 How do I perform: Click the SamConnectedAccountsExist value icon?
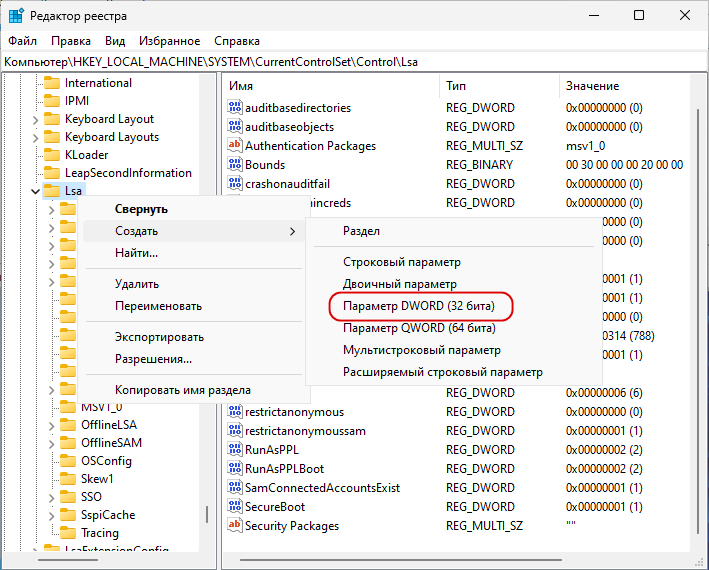pos(235,488)
